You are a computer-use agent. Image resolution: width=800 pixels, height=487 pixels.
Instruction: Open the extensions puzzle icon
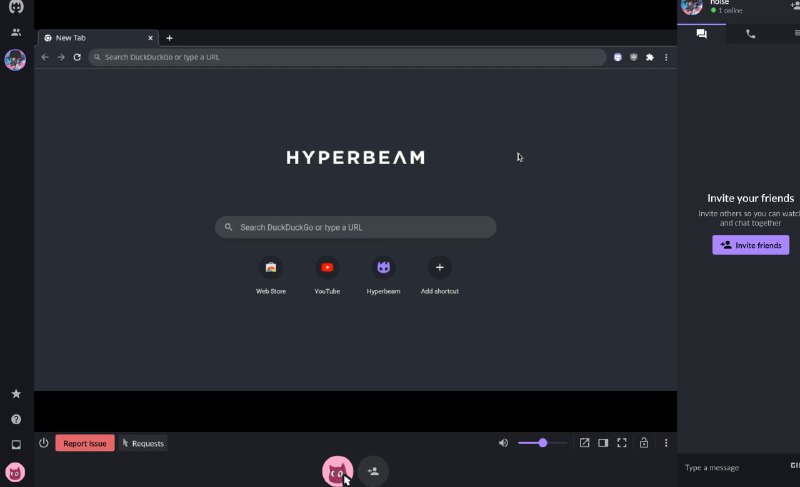point(649,57)
